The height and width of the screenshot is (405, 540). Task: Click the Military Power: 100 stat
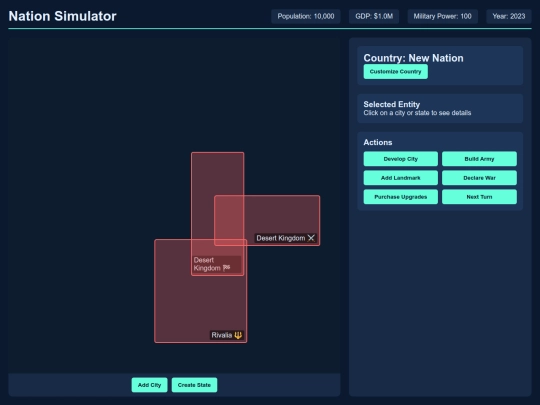pos(443,16)
